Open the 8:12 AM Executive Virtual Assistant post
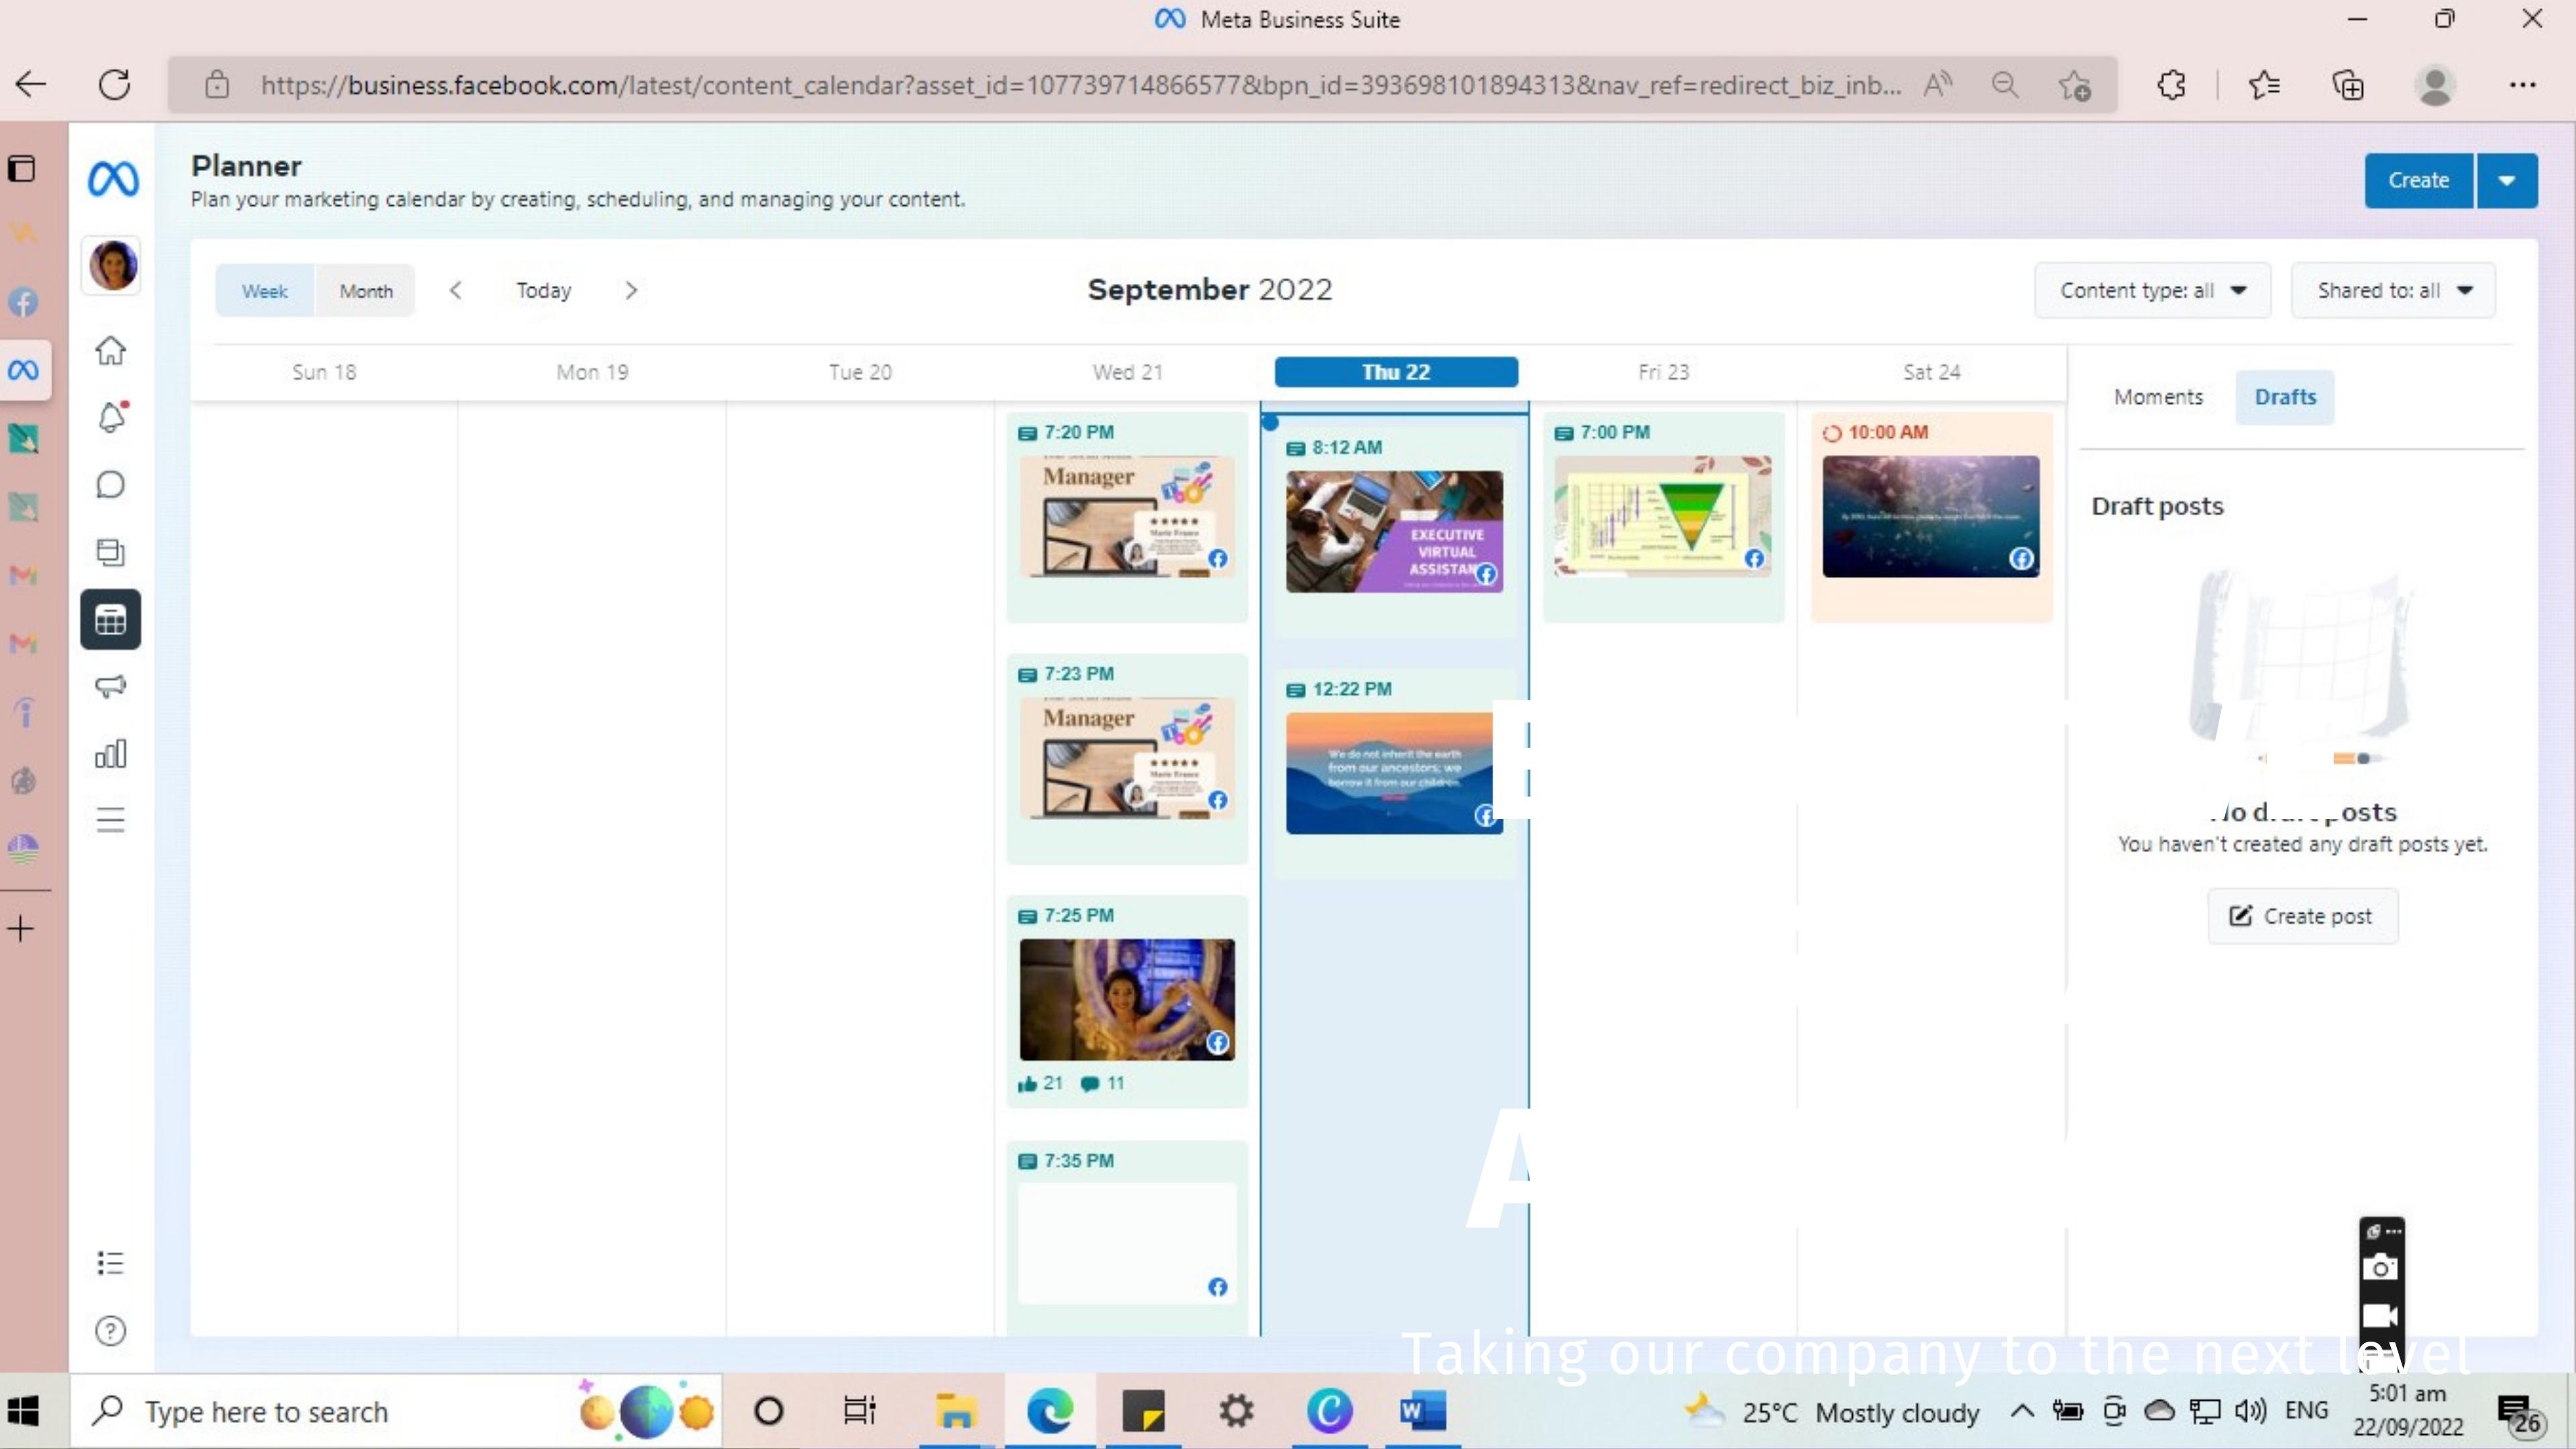Image resolution: width=2576 pixels, height=1449 pixels. pyautogui.click(x=1393, y=531)
